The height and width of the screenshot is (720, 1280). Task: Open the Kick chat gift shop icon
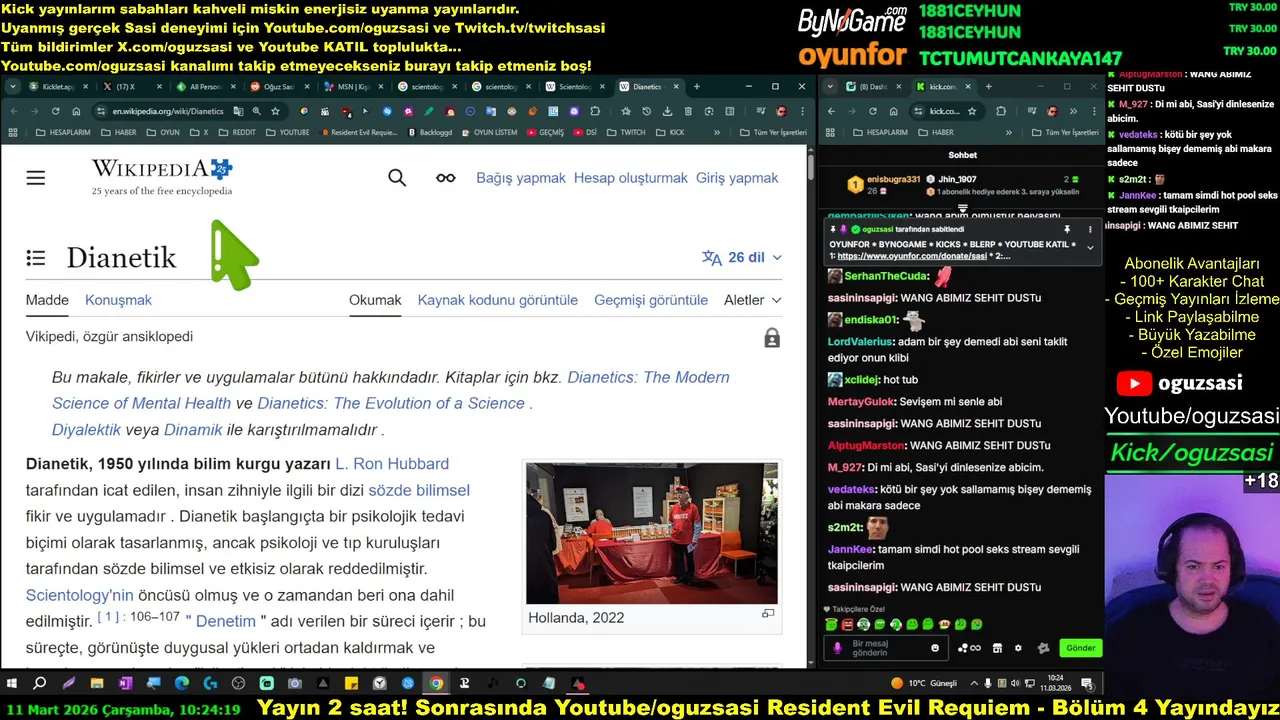tap(997, 648)
